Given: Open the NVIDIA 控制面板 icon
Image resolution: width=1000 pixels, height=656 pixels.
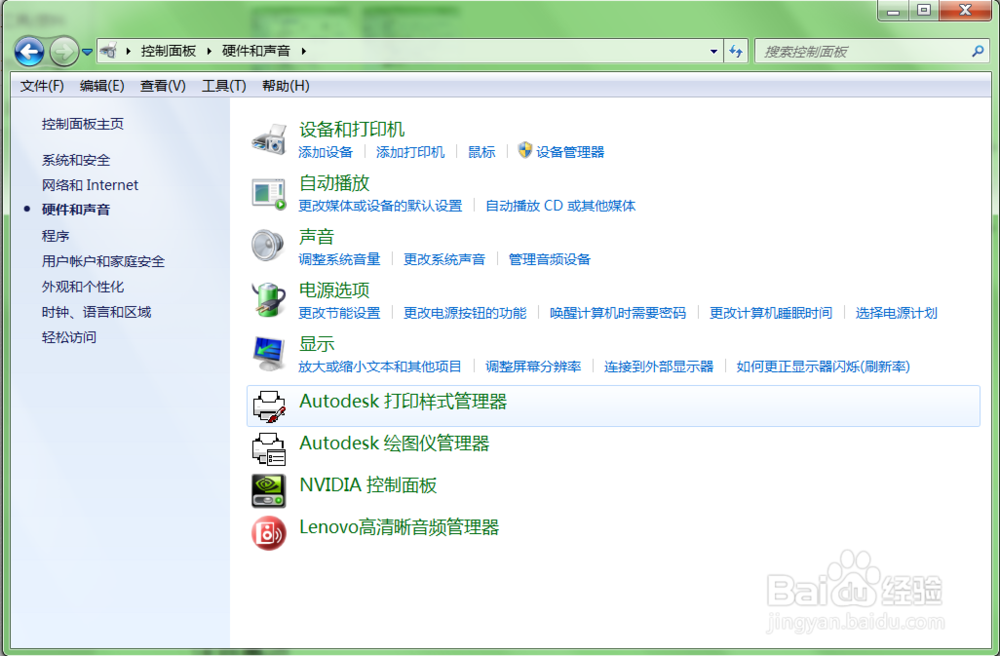Looking at the screenshot, I should coord(268,490).
